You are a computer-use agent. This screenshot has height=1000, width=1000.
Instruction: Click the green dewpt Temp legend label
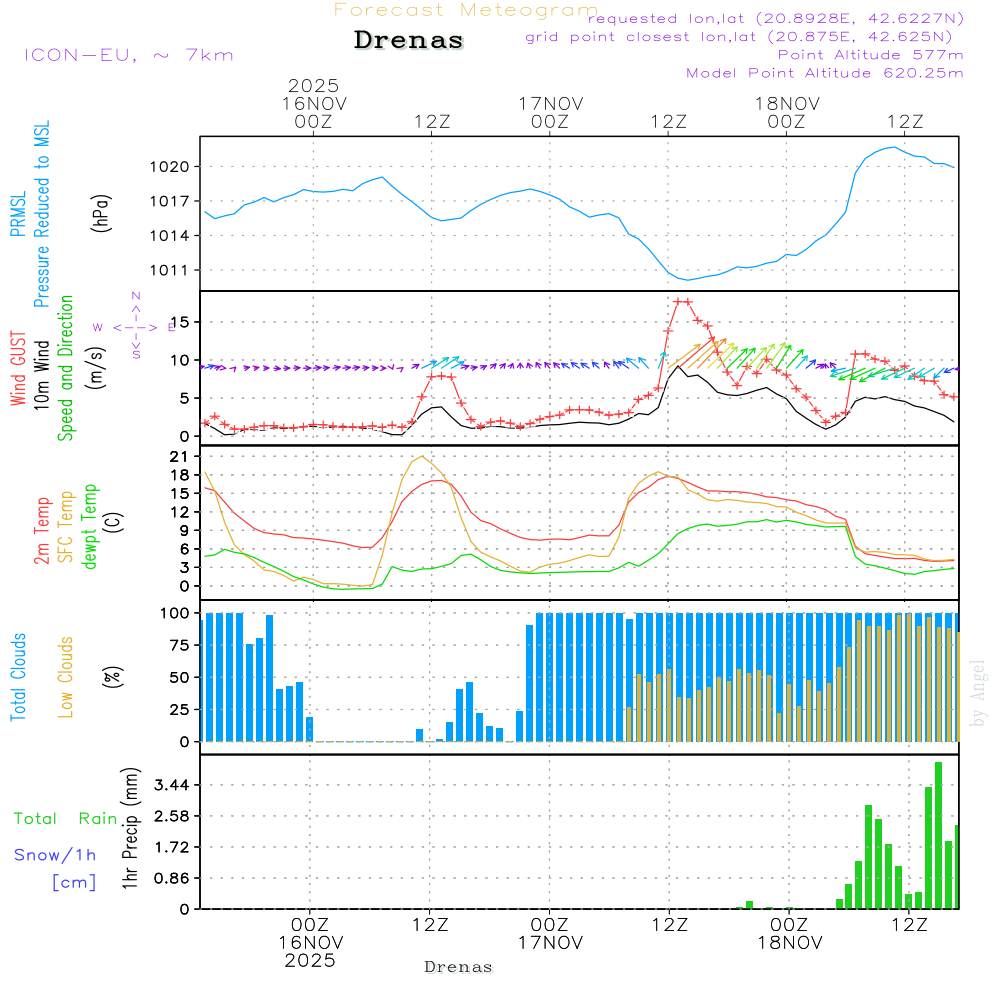90,528
